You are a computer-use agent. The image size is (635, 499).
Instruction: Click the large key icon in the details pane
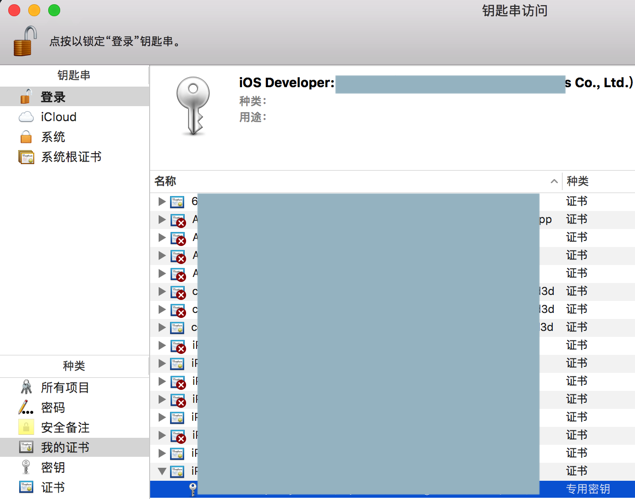coord(193,106)
